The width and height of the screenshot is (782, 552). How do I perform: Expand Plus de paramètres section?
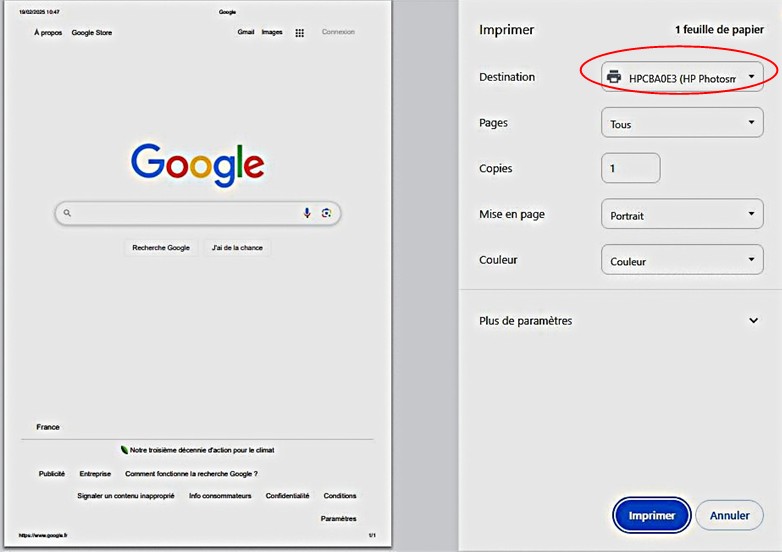click(x=618, y=321)
